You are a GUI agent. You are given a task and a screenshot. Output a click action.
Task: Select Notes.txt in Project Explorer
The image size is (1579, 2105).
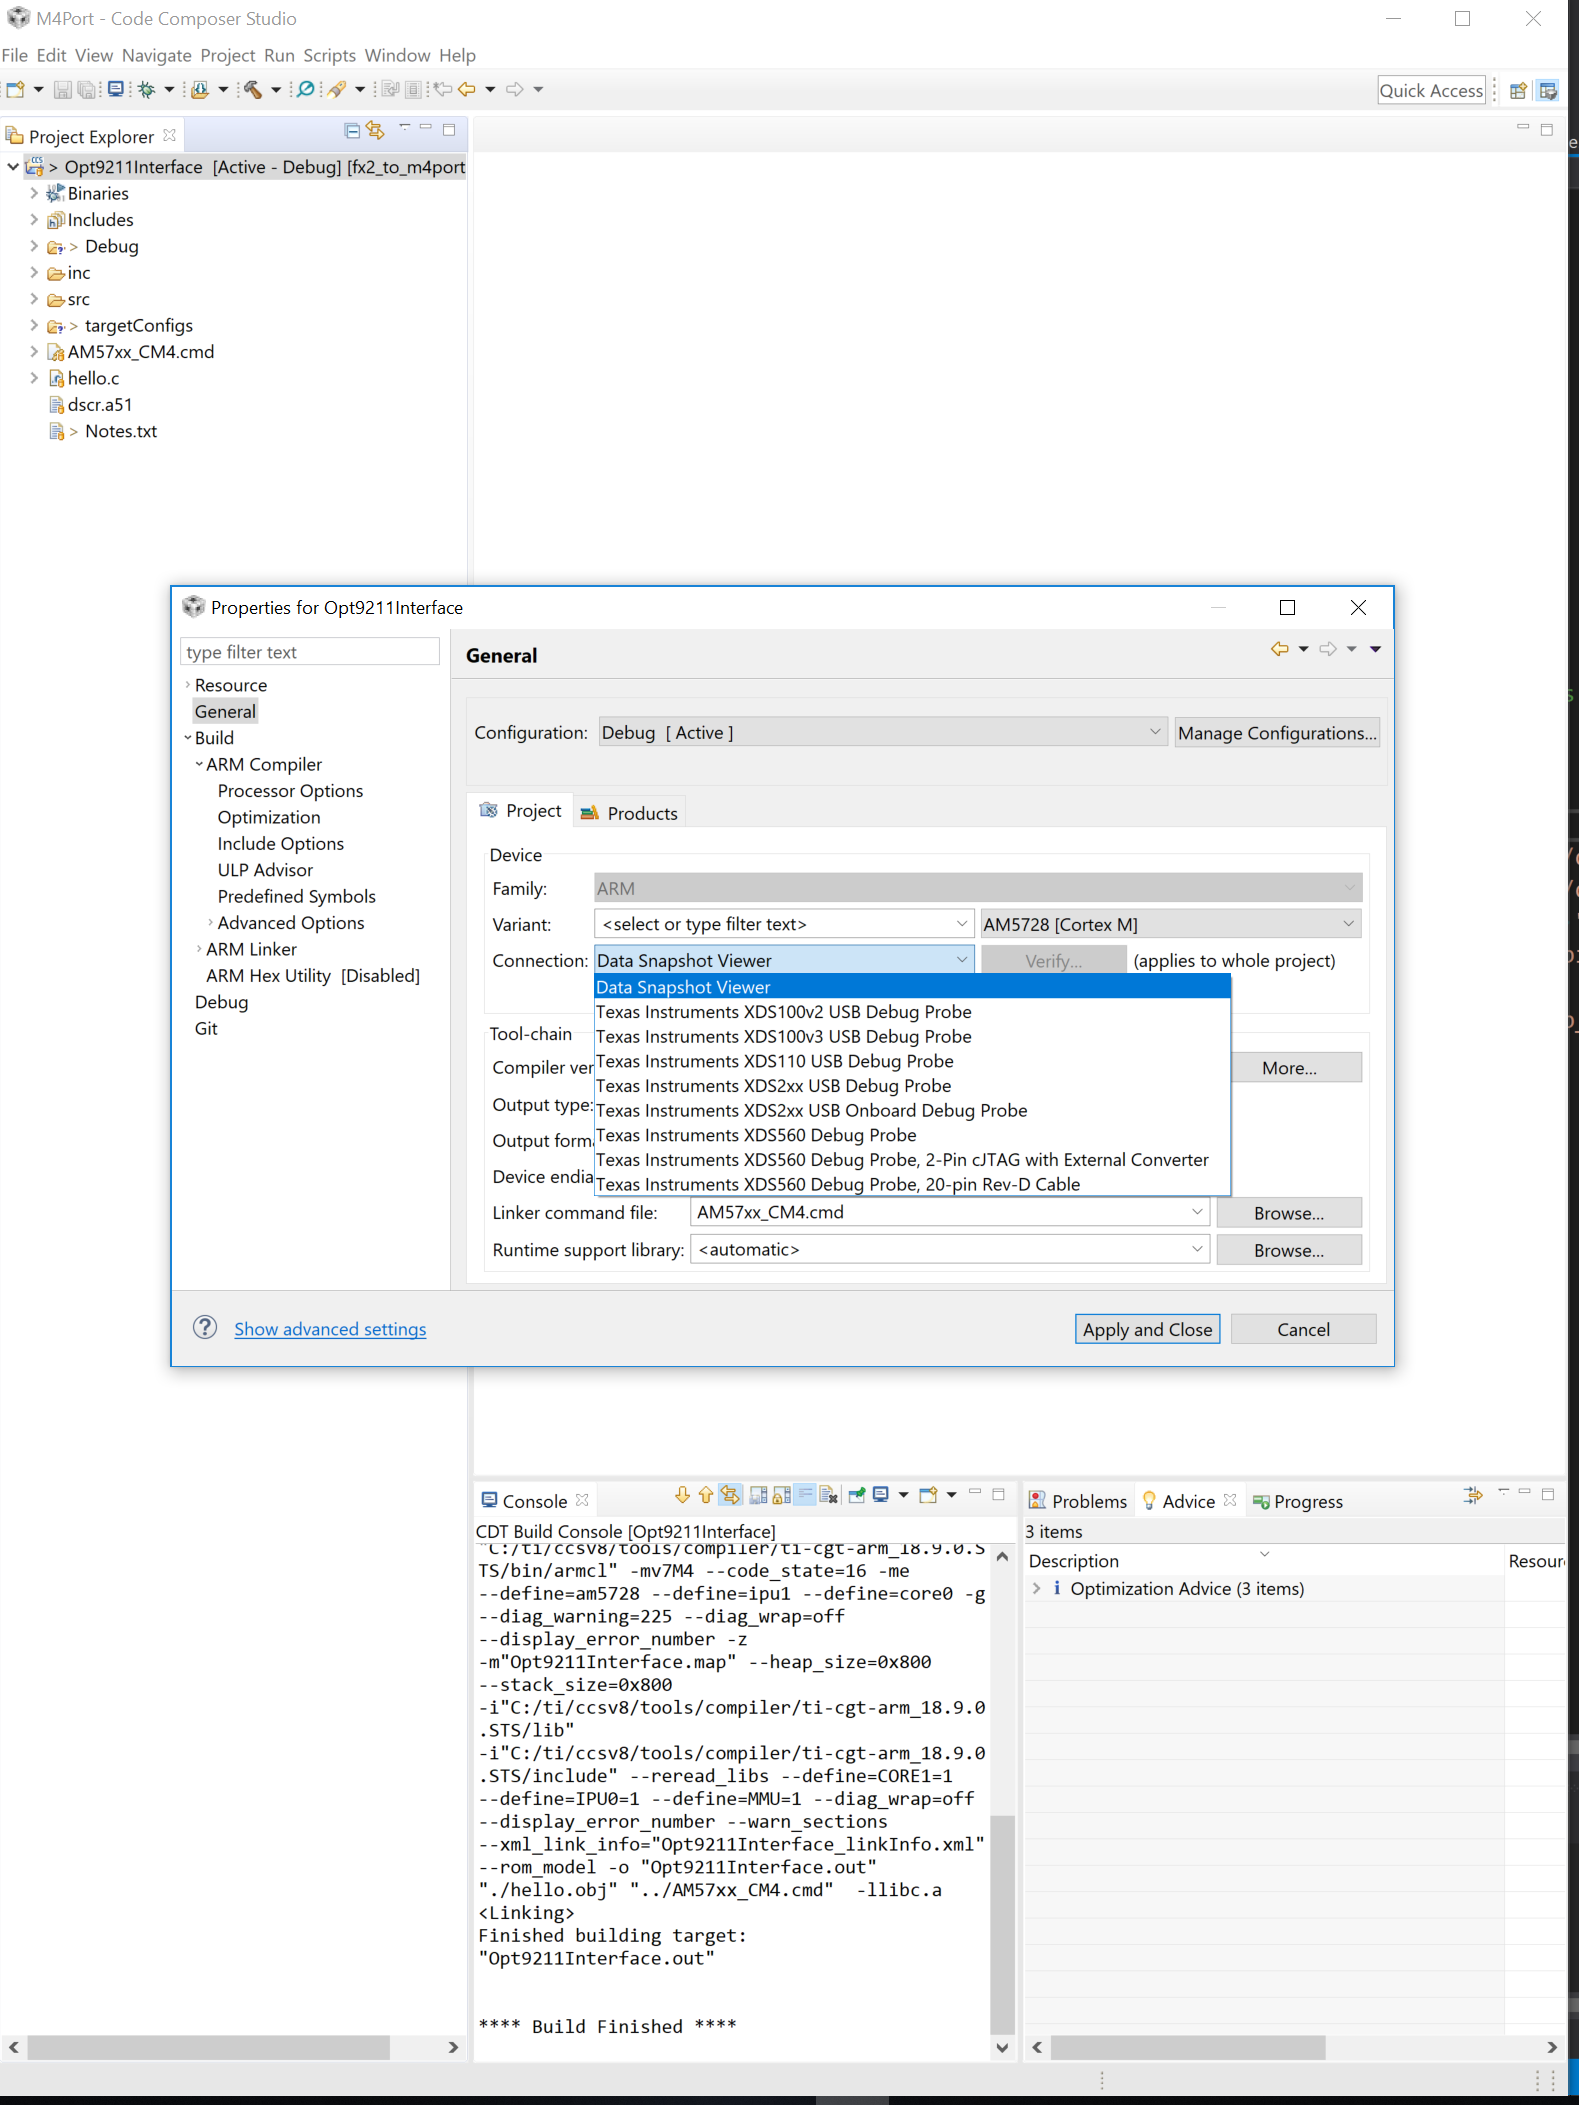click(121, 431)
